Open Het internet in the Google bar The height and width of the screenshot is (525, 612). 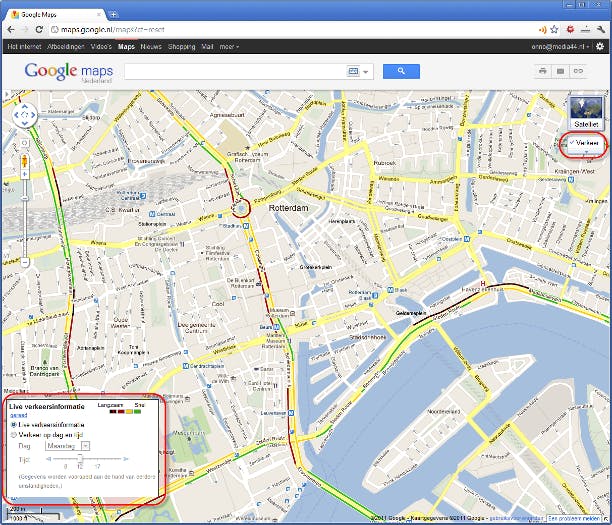coord(24,46)
